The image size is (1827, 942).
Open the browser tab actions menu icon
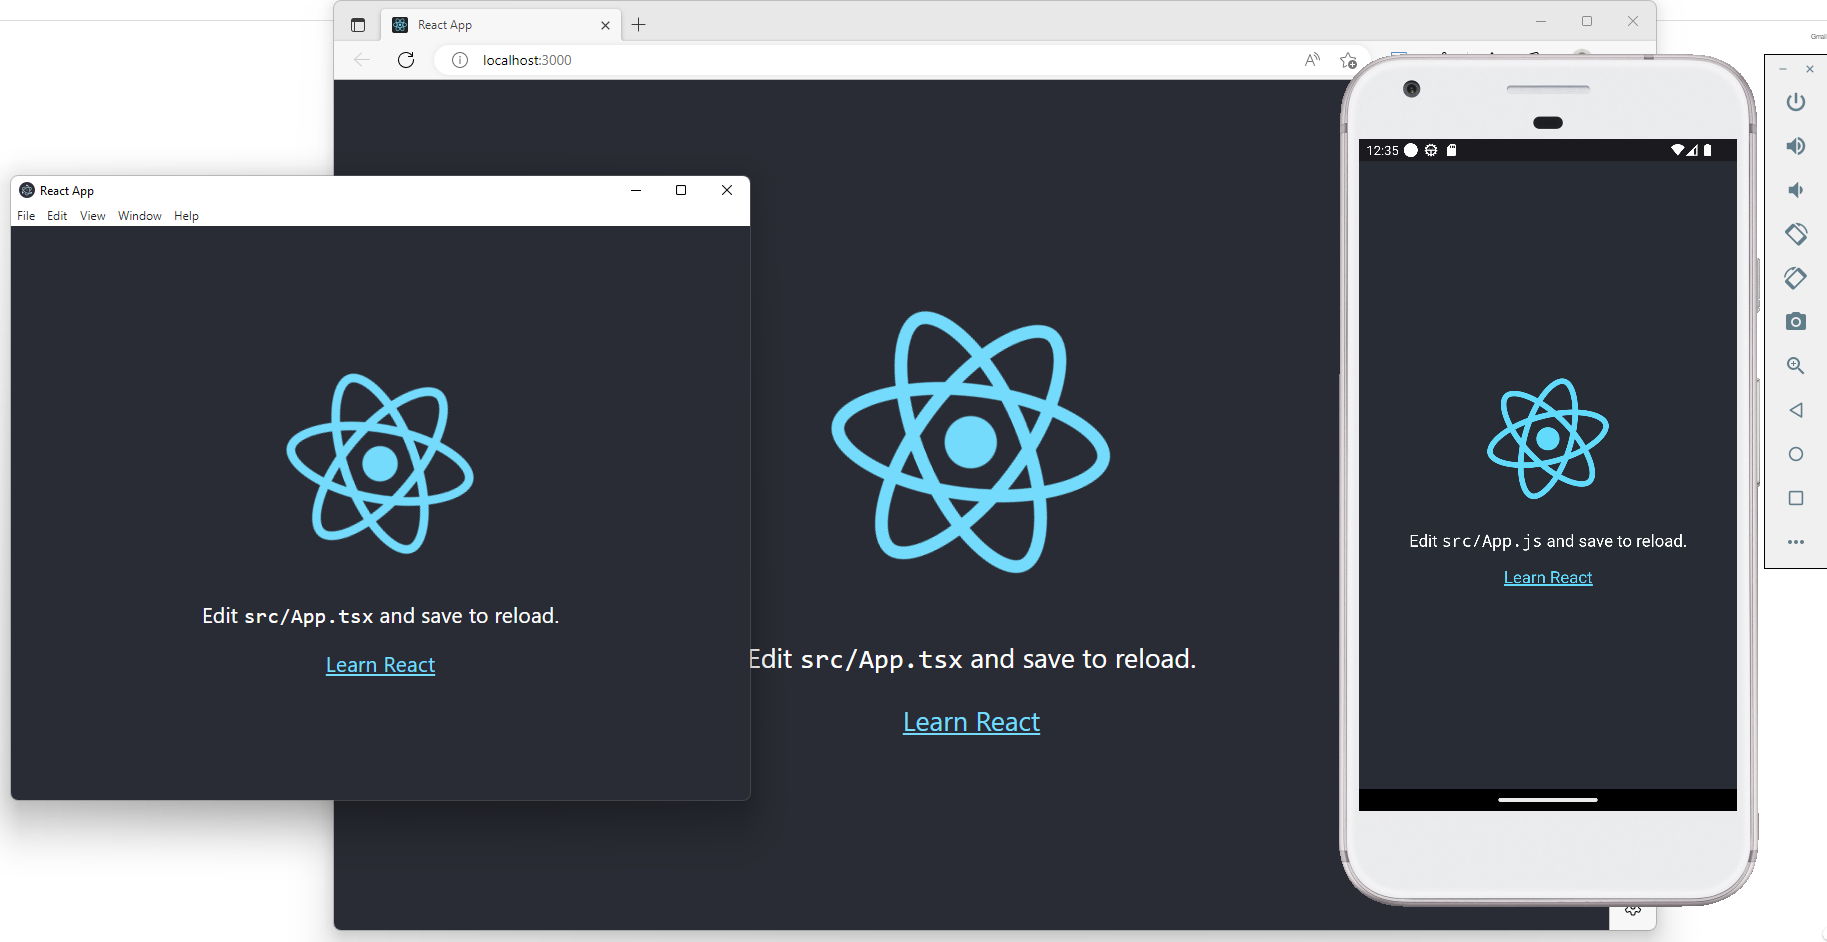pos(358,25)
